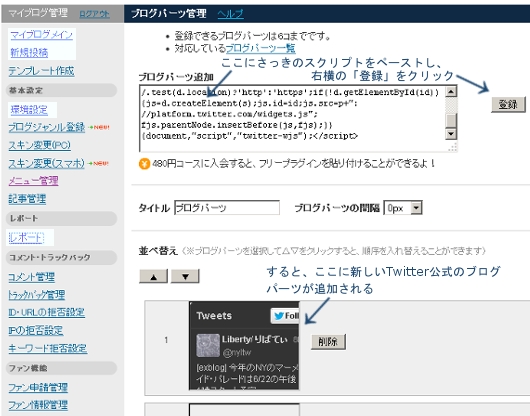Image resolution: width=530 pixels, height=416 pixels.
Task: Click the row number 1 in sort list
Action: [x=166, y=340]
